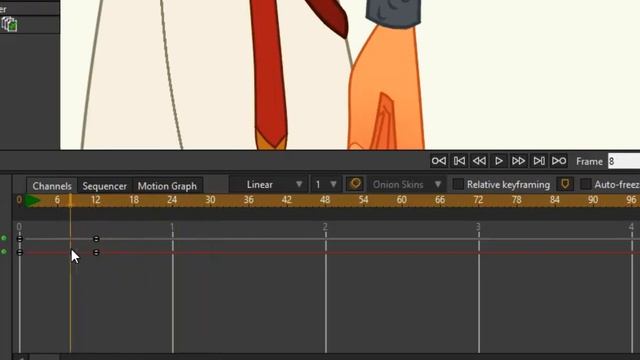Screen dimensions: 640x360
Task: Step forward one frame button
Action: click(539, 161)
